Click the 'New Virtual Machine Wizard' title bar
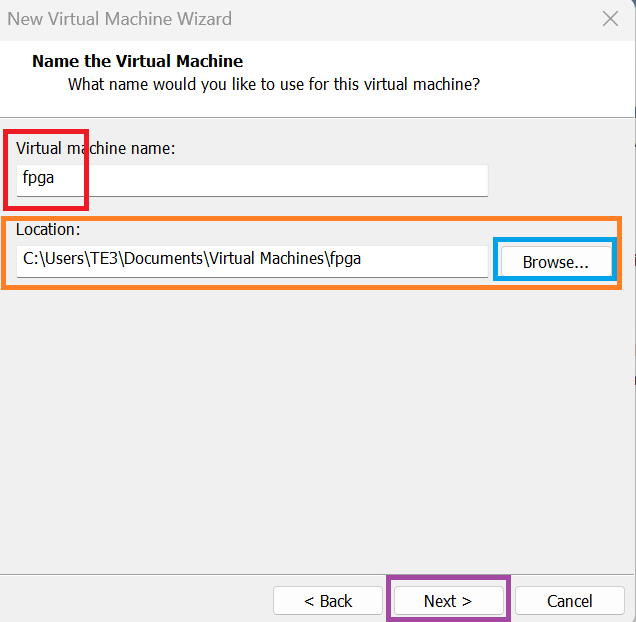This screenshot has width=636, height=622. click(120, 19)
